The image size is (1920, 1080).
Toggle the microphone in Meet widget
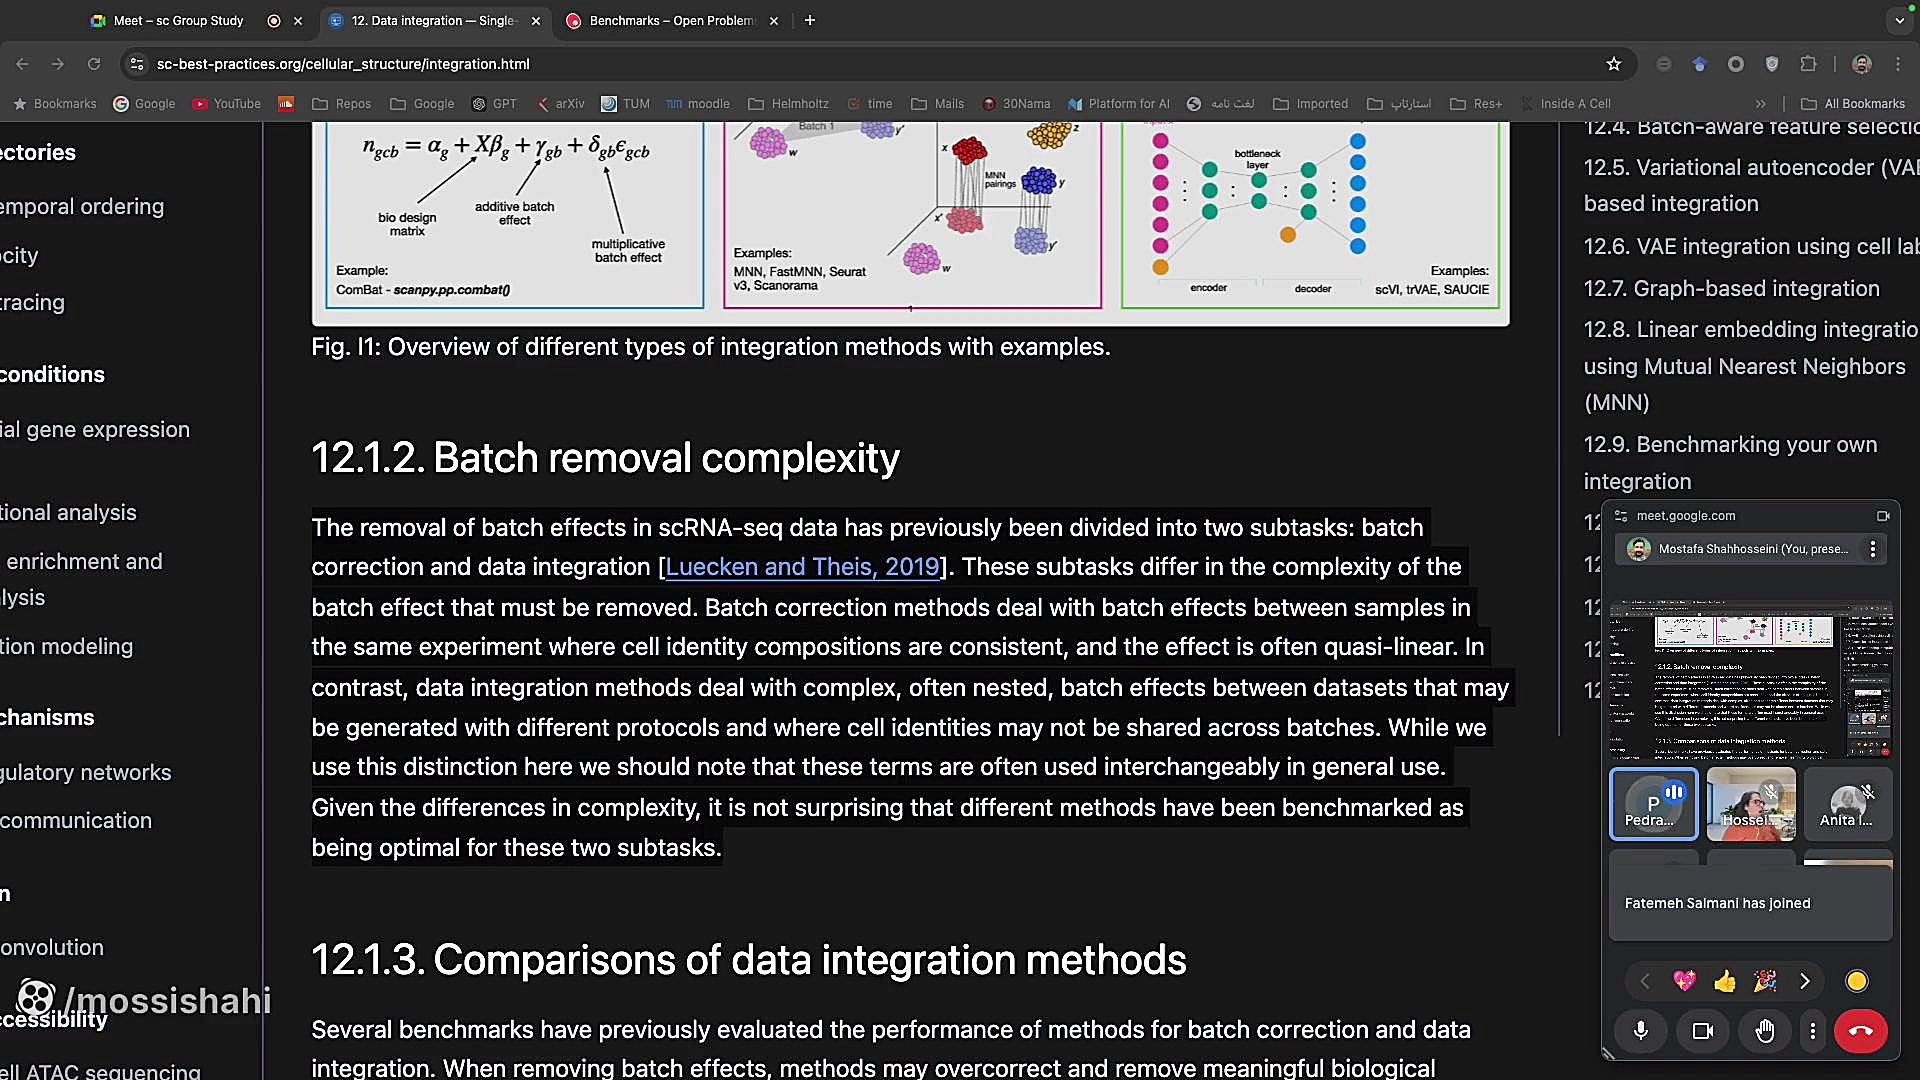pyautogui.click(x=1641, y=1031)
